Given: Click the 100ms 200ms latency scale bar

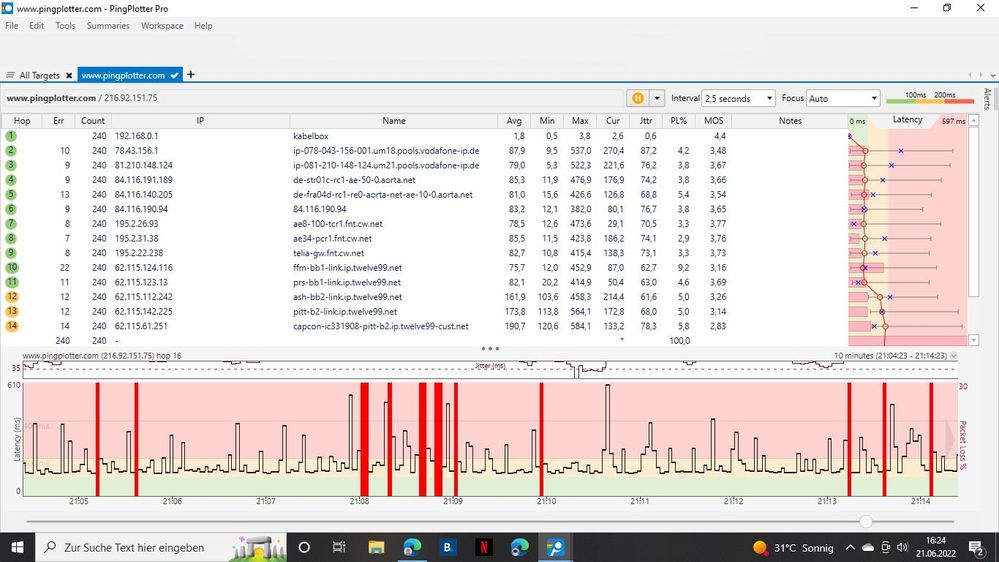Looking at the screenshot, I should (x=930, y=97).
